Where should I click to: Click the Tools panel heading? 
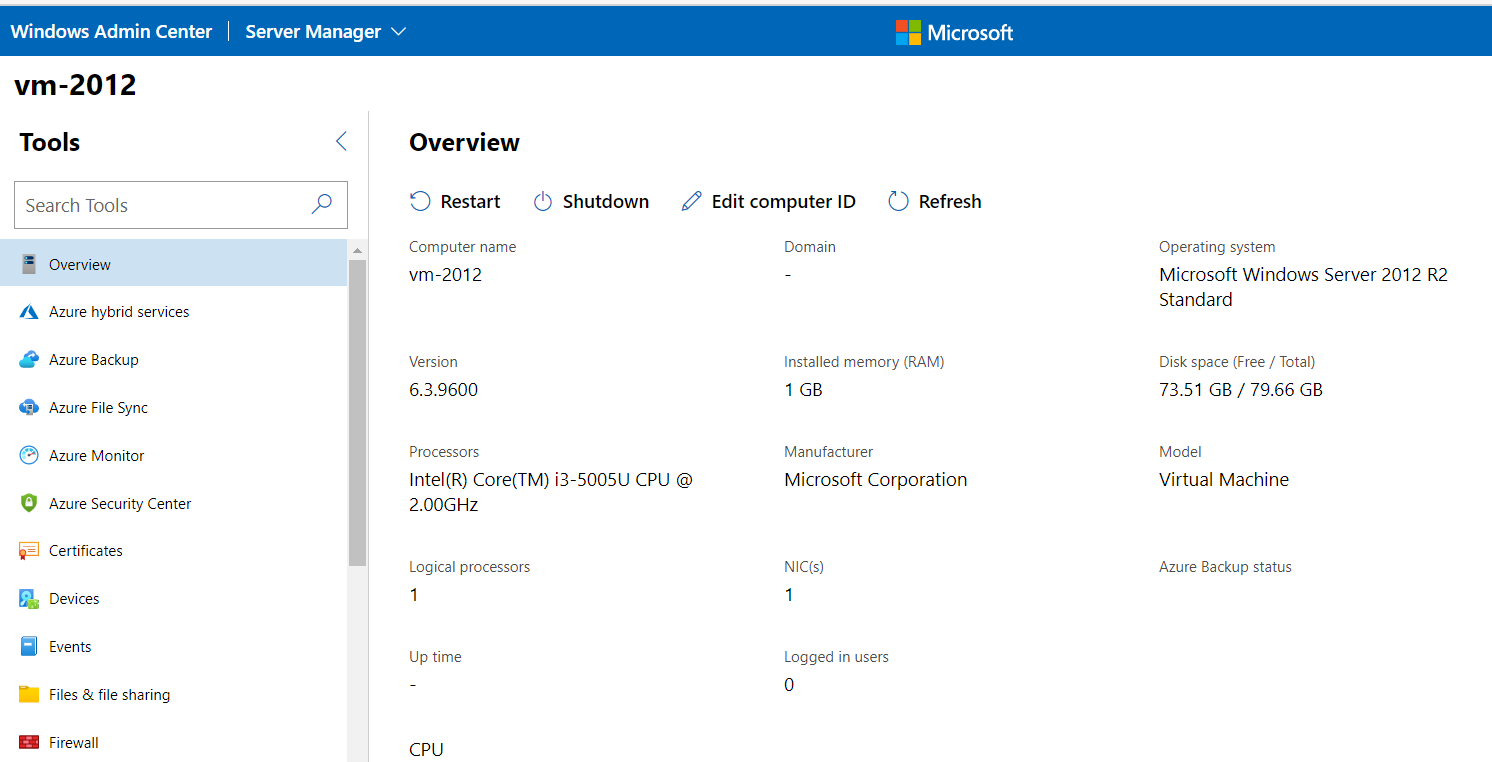point(50,143)
